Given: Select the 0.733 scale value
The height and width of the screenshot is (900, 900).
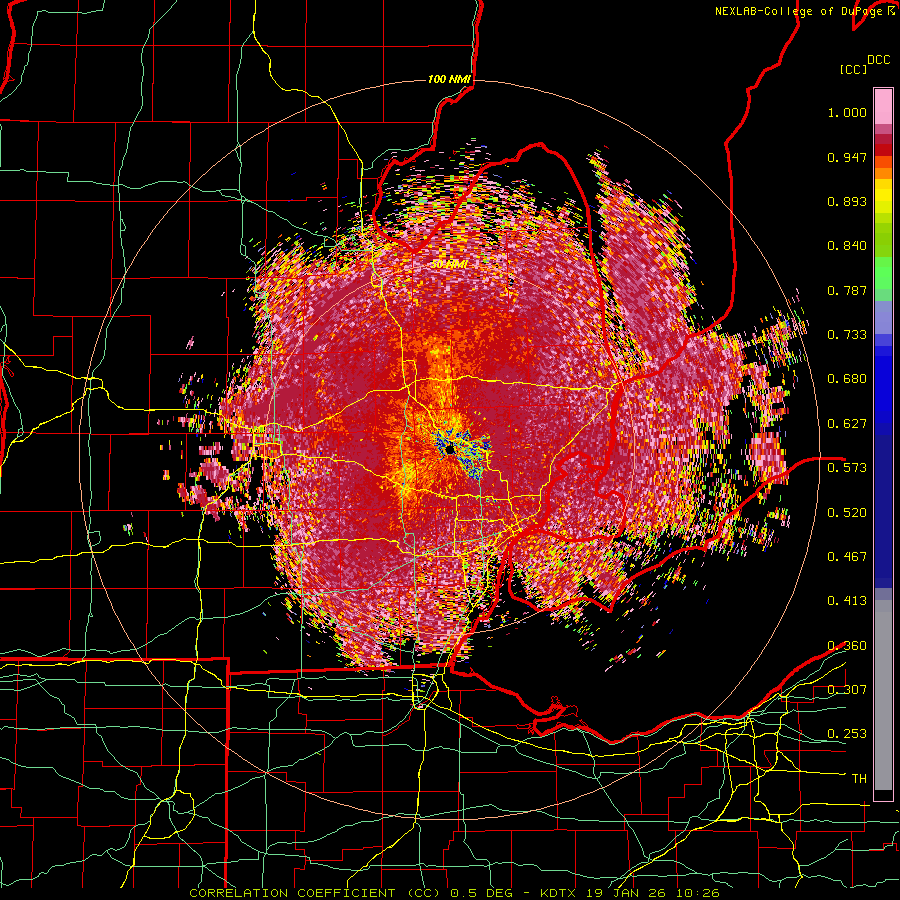Looking at the screenshot, I should [847, 335].
